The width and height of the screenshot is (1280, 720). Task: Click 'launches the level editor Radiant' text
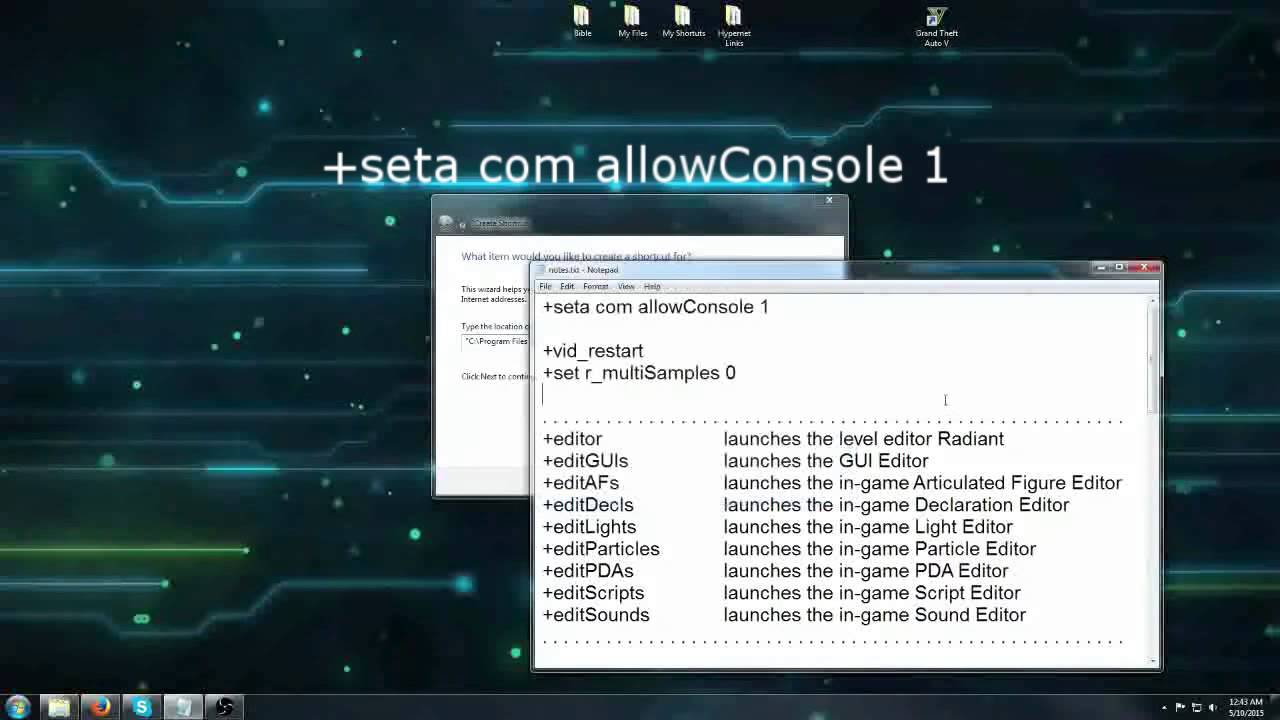(x=864, y=439)
